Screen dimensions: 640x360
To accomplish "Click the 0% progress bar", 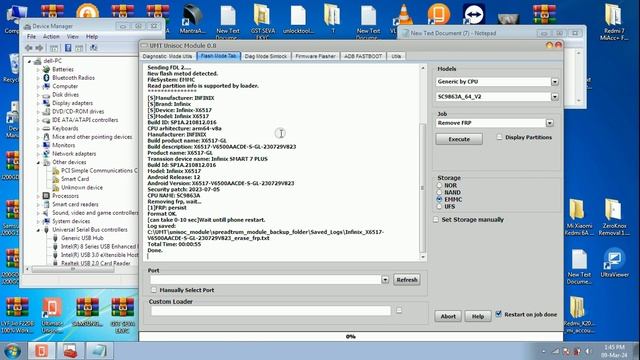I will pos(351,336).
